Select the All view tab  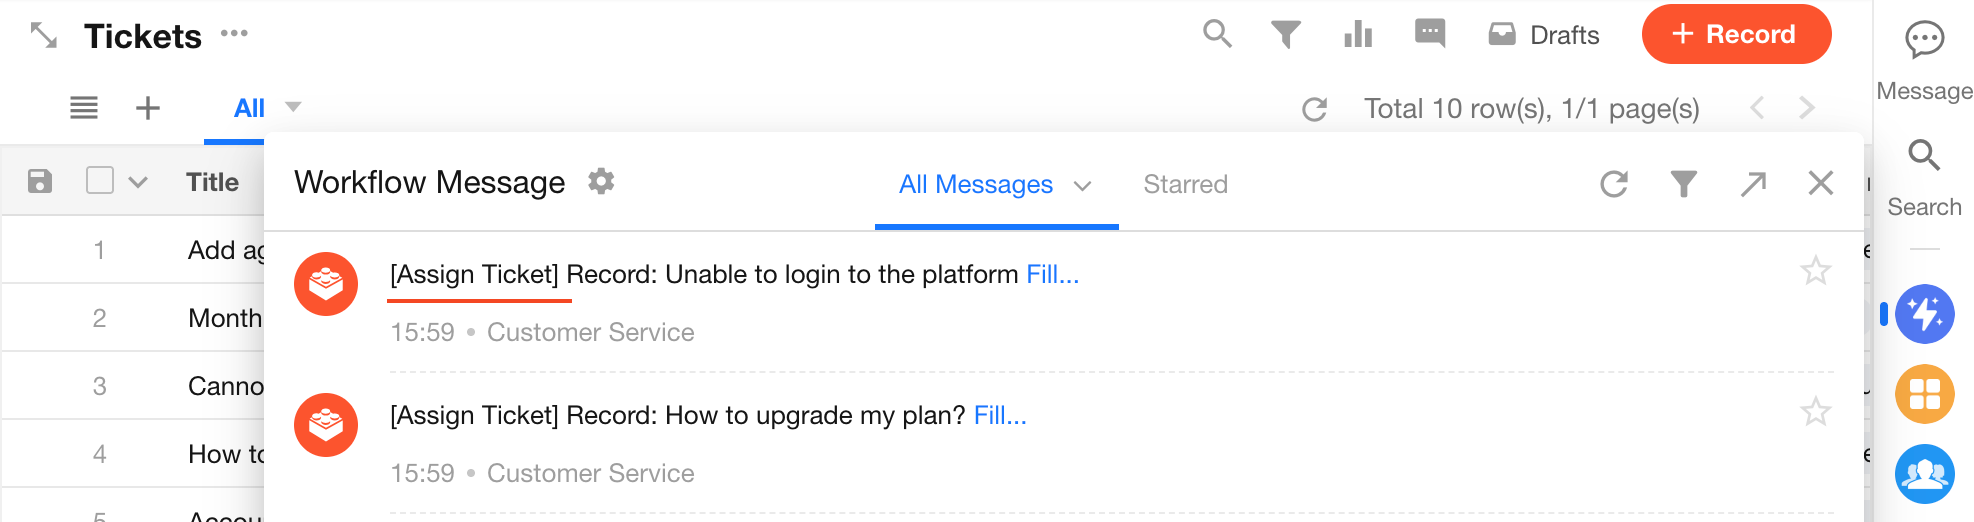click(249, 108)
